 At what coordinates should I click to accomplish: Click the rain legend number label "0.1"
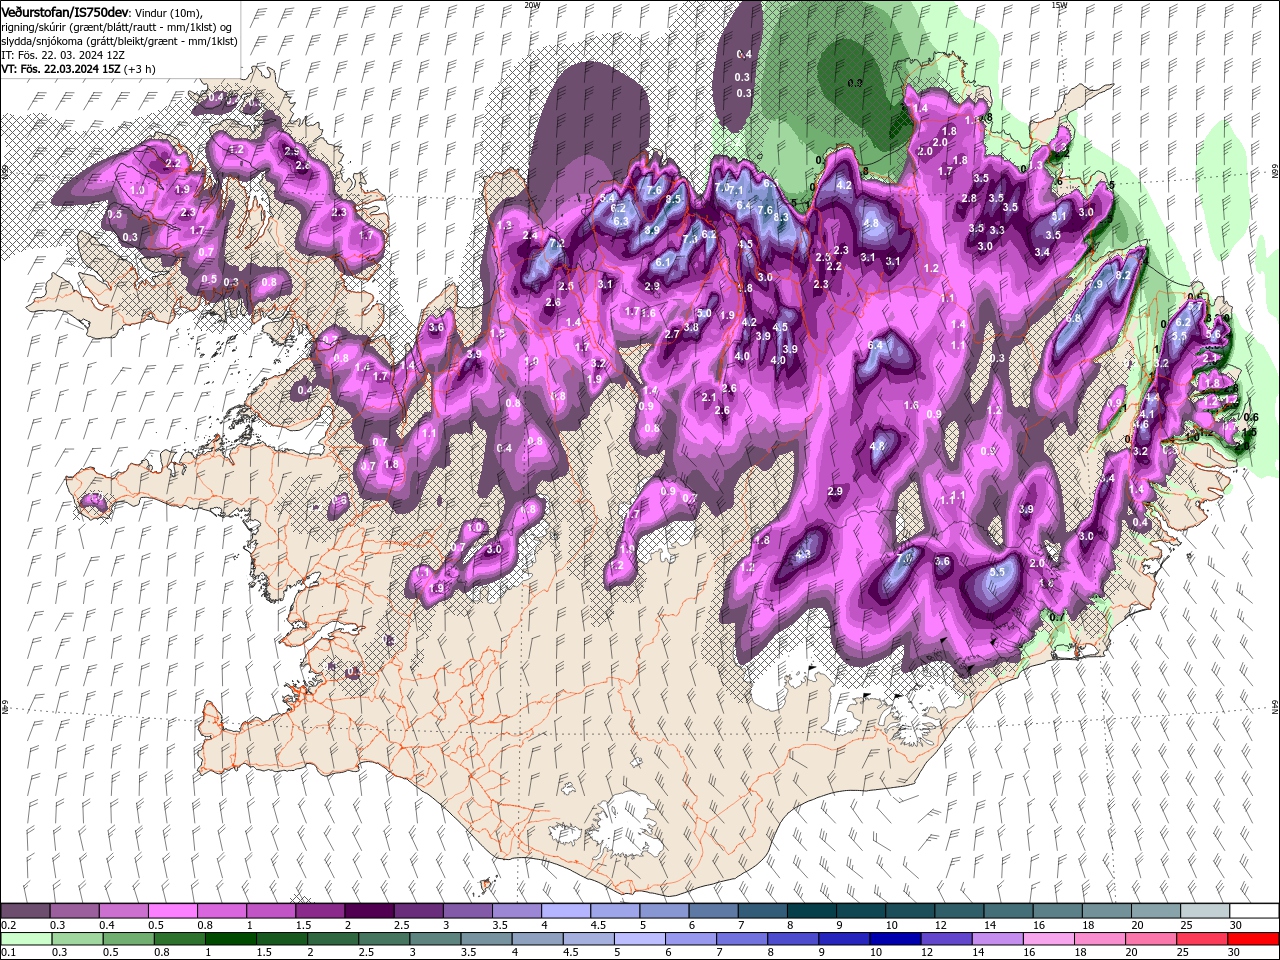[7, 953]
